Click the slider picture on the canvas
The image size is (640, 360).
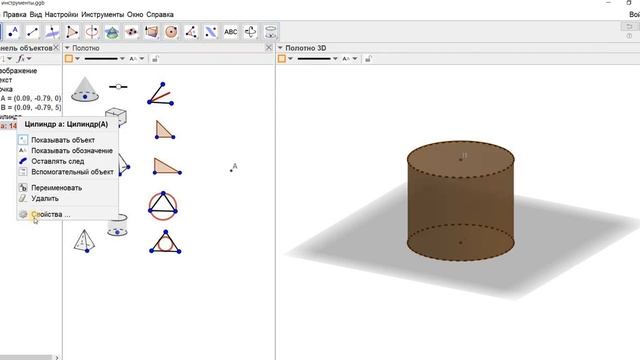[x=118, y=87]
